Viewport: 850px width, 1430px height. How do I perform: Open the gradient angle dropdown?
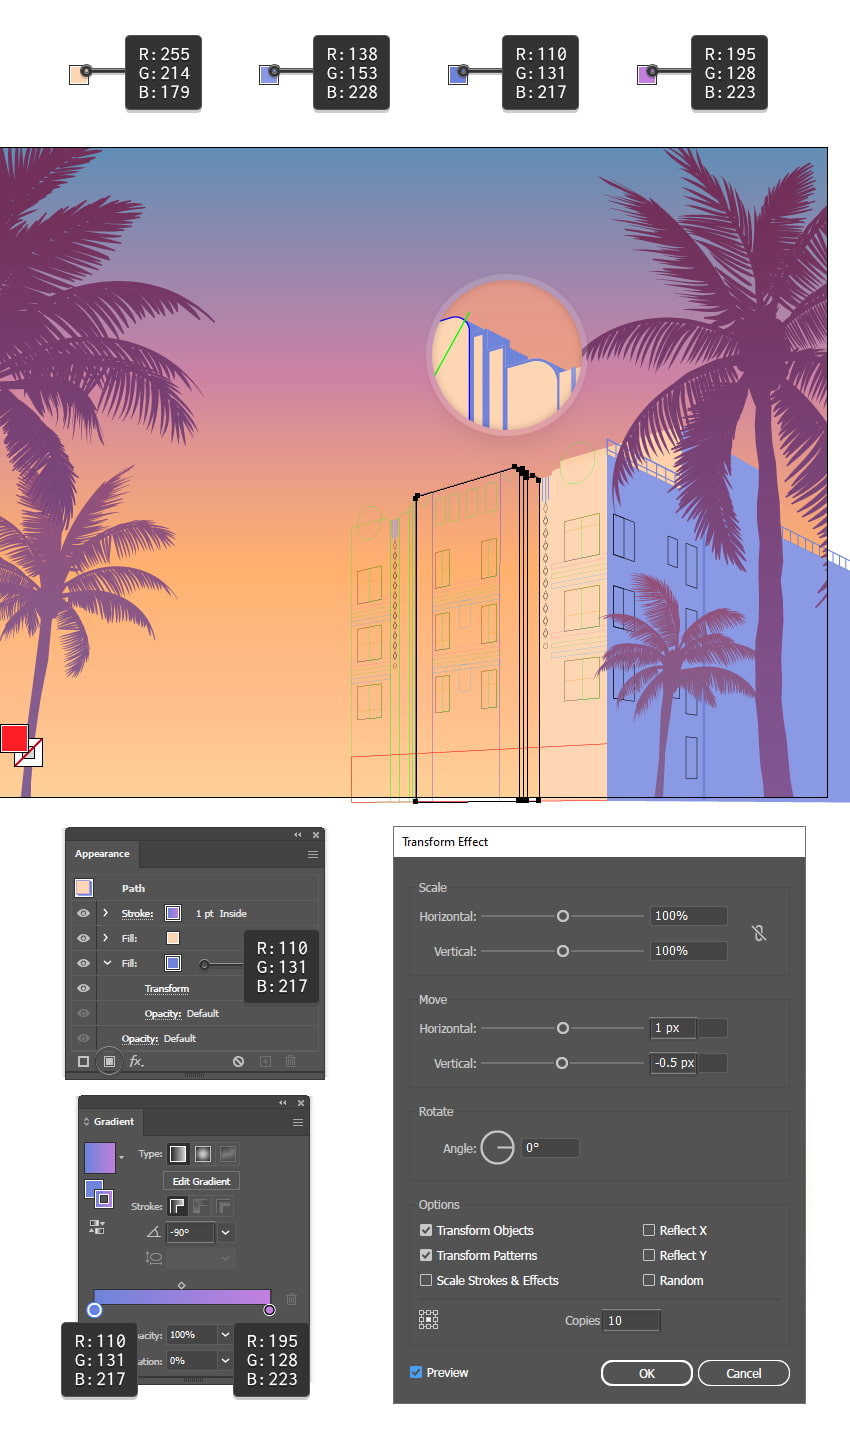pos(225,1232)
